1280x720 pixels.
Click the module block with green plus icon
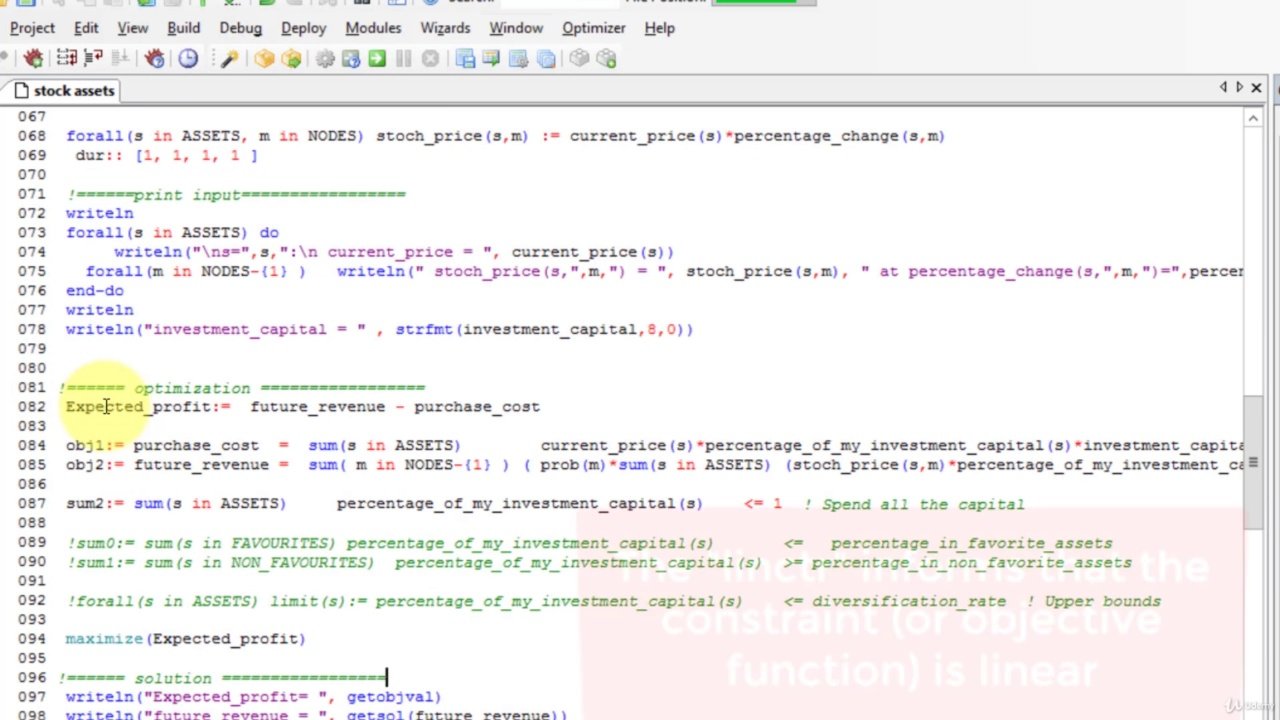click(606, 59)
